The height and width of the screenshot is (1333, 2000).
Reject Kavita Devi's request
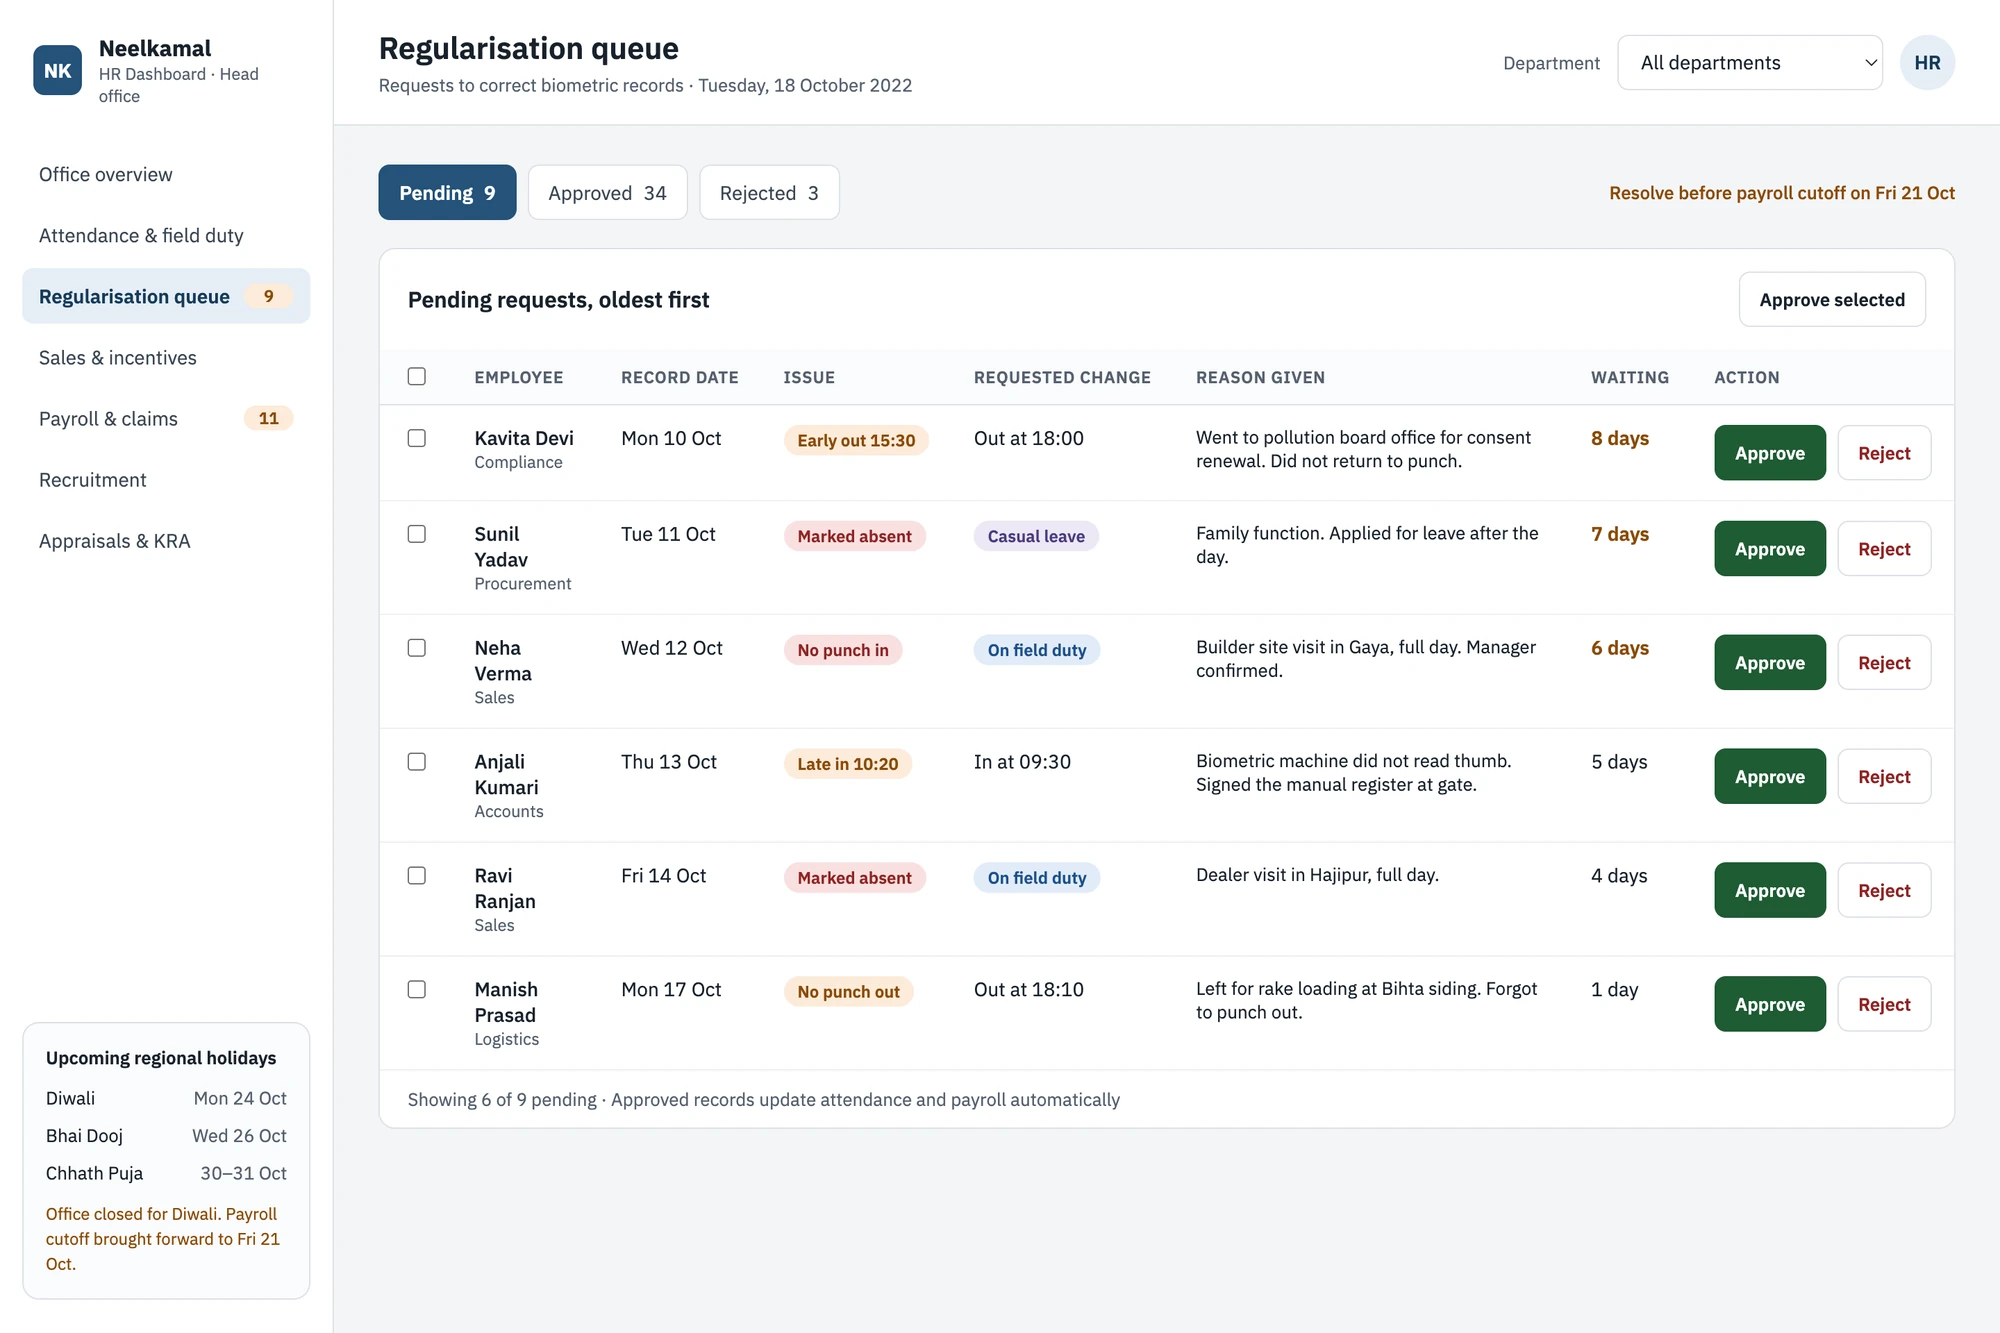[1884, 453]
